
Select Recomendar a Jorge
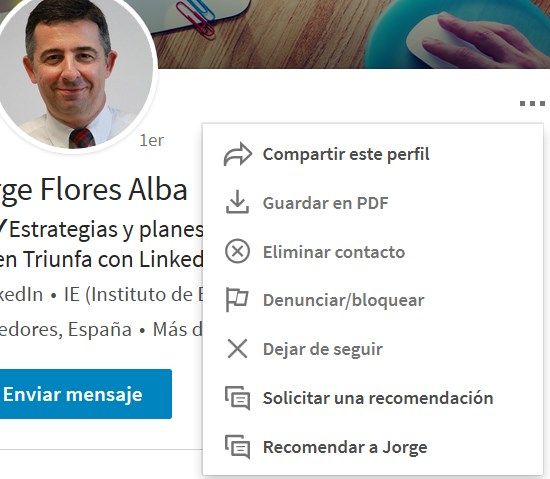coord(345,447)
